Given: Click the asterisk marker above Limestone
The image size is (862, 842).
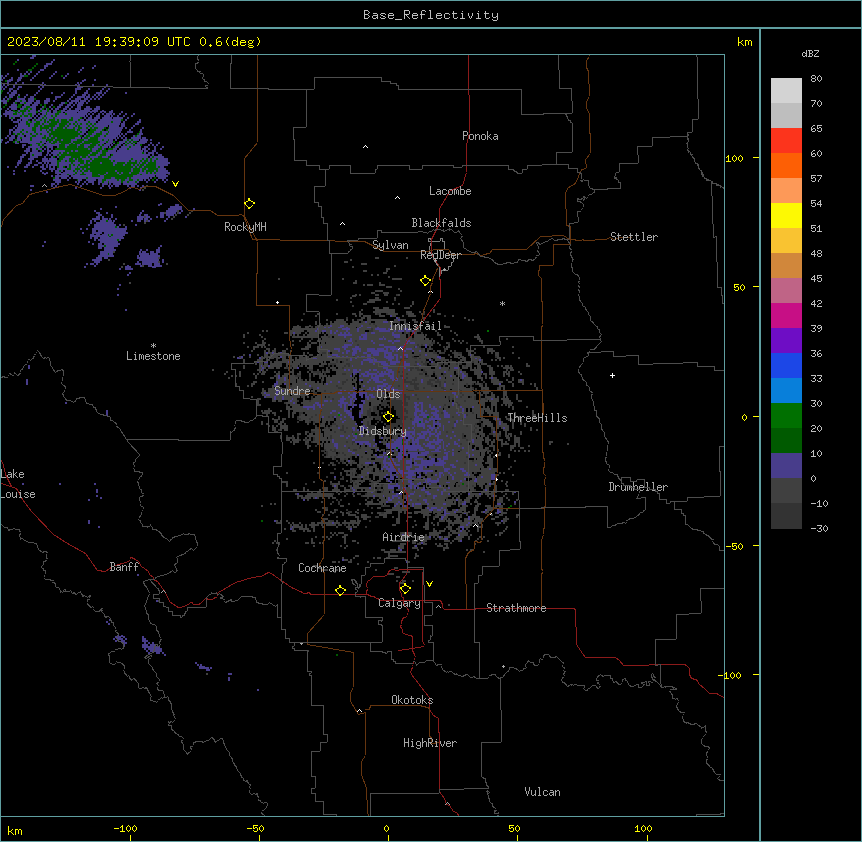Looking at the screenshot, I should coord(153,346).
